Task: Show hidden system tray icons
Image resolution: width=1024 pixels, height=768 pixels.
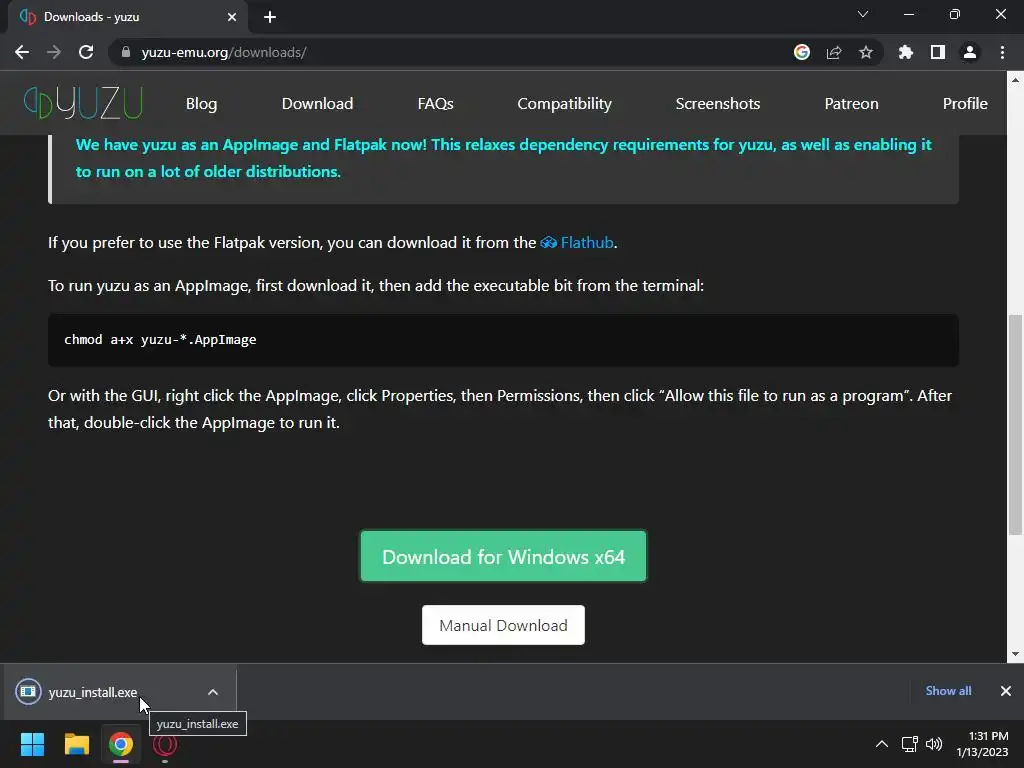Action: [882, 744]
